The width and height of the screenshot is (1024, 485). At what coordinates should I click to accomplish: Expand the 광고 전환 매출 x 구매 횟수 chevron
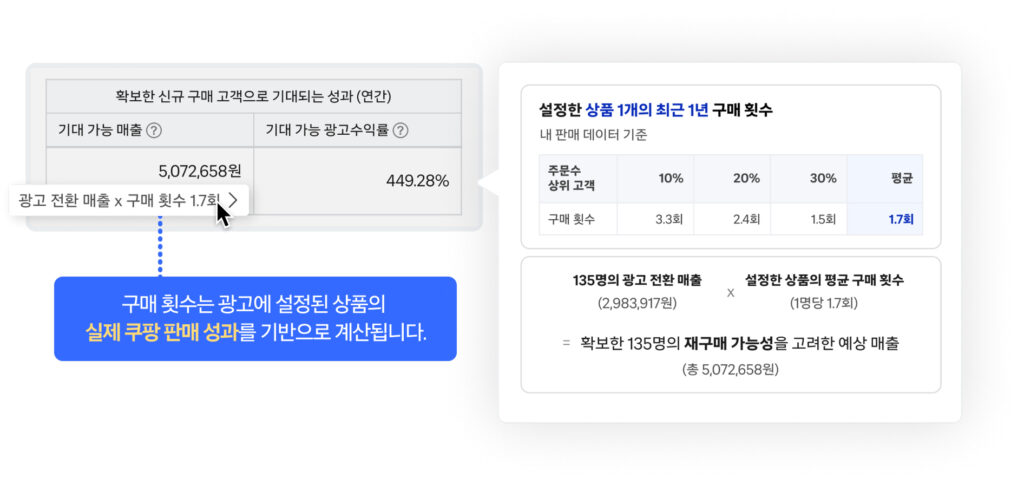point(233,200)
